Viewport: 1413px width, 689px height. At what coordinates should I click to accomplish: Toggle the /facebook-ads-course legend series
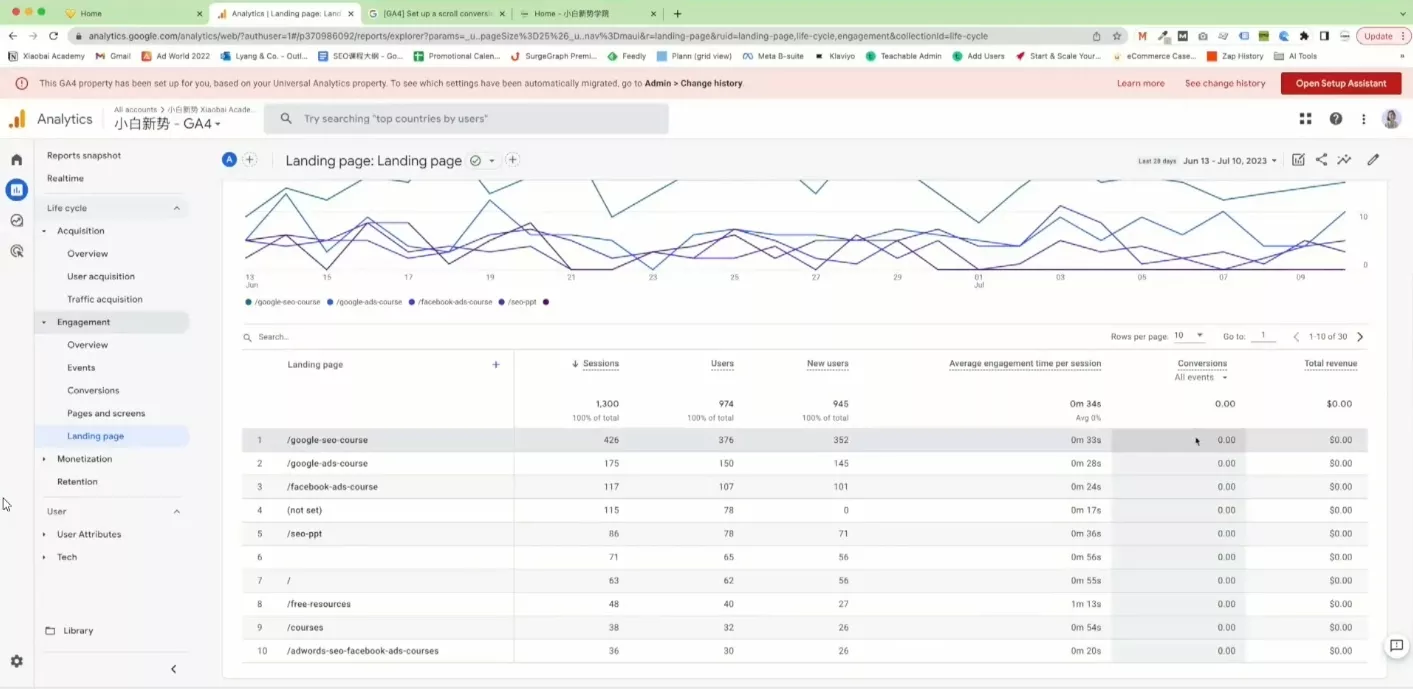454,301
